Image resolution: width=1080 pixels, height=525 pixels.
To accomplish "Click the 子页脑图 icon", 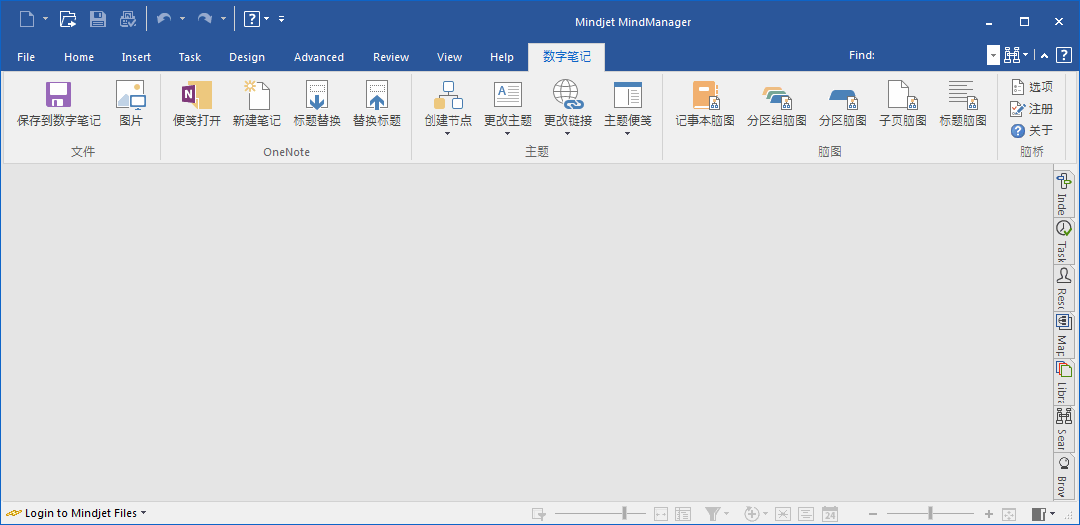I will click(902, 95).
